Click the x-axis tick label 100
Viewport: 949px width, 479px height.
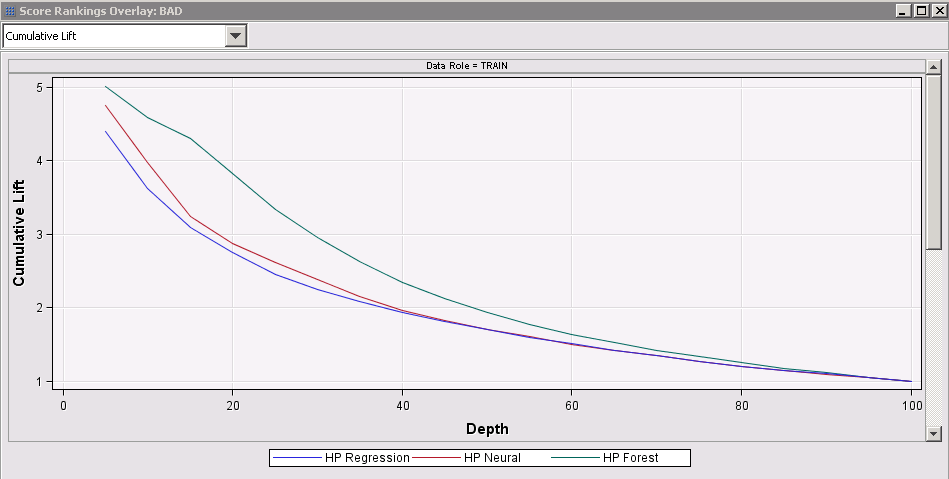[x=911, y=406]
